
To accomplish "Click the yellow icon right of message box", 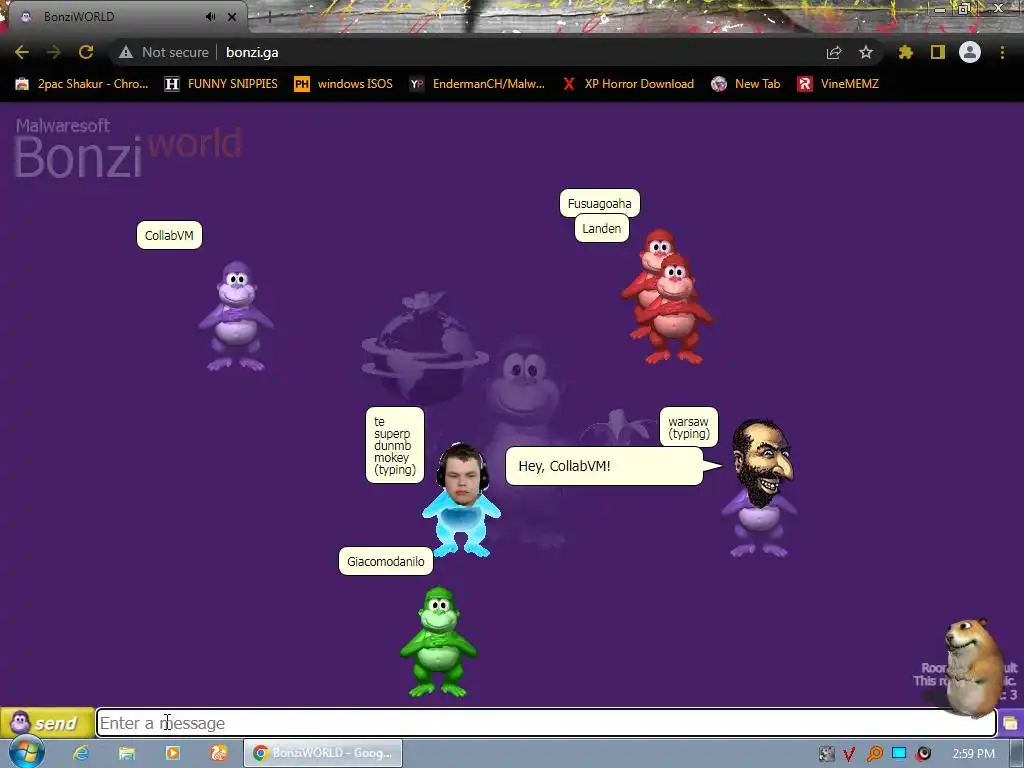I will [1010, 723].
